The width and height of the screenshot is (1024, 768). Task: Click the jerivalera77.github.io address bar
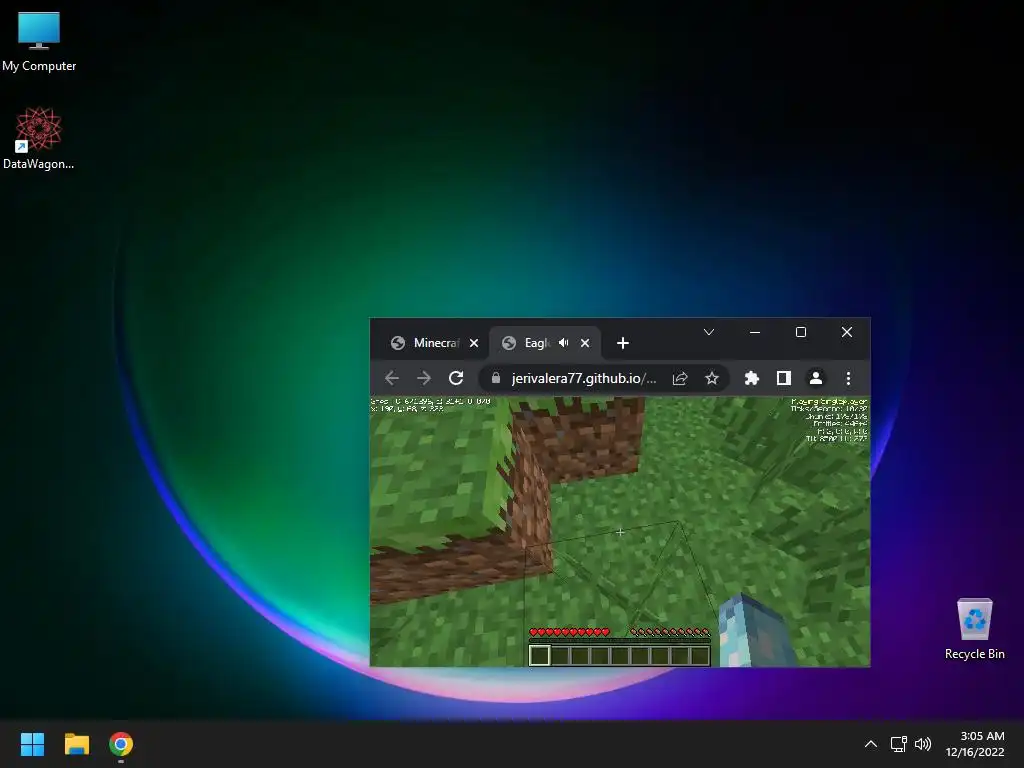click(584, 378)
